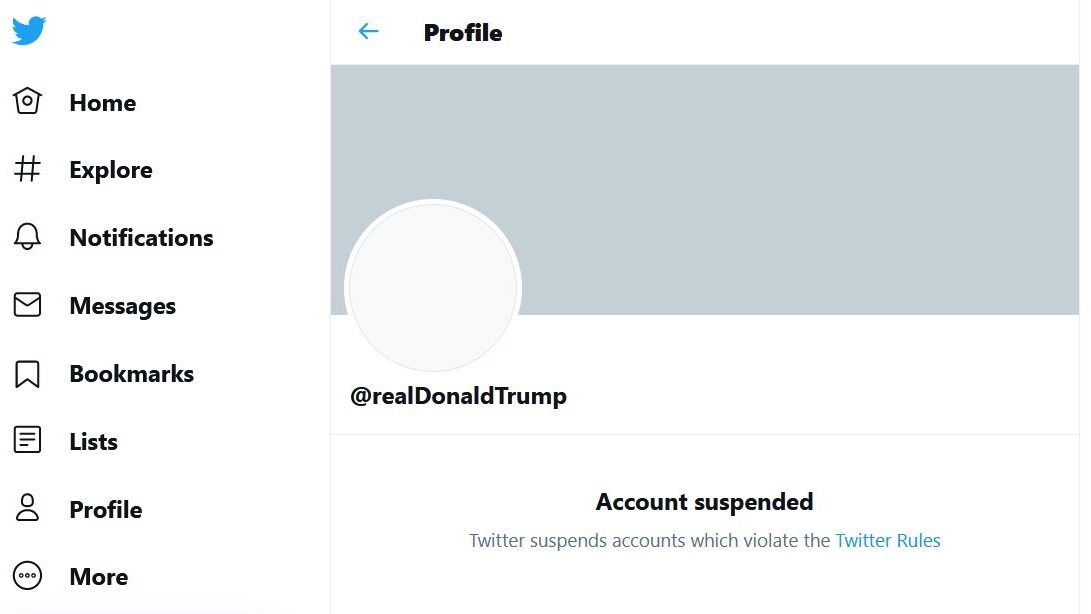Viewport: 1091px width, 614px height.
Task: Follow the Twitter Rules link
Action: [887, 541]
